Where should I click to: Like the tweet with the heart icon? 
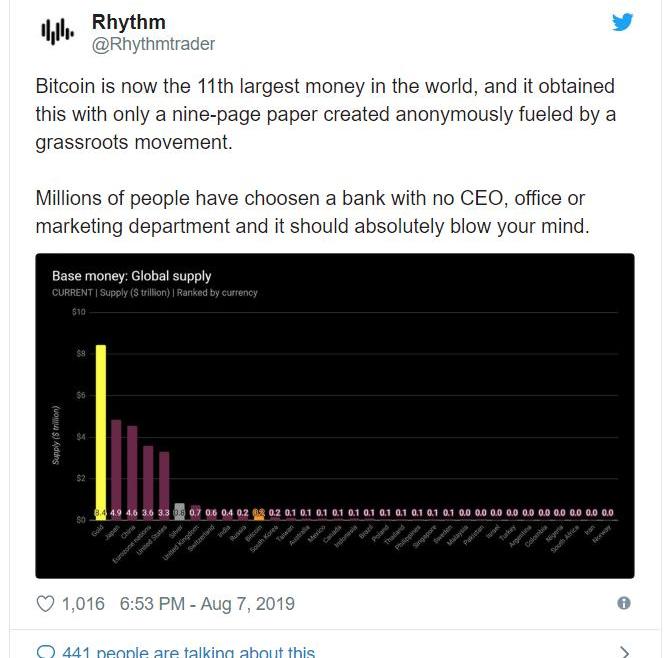click(45, 604)
